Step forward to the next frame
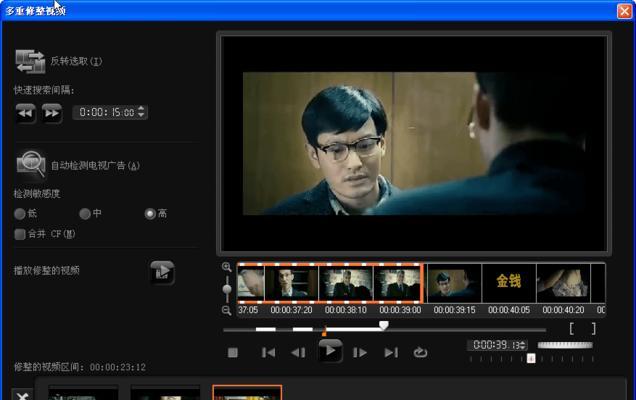Viewport: 636px width, 400px height. click(x=360, y=353)
